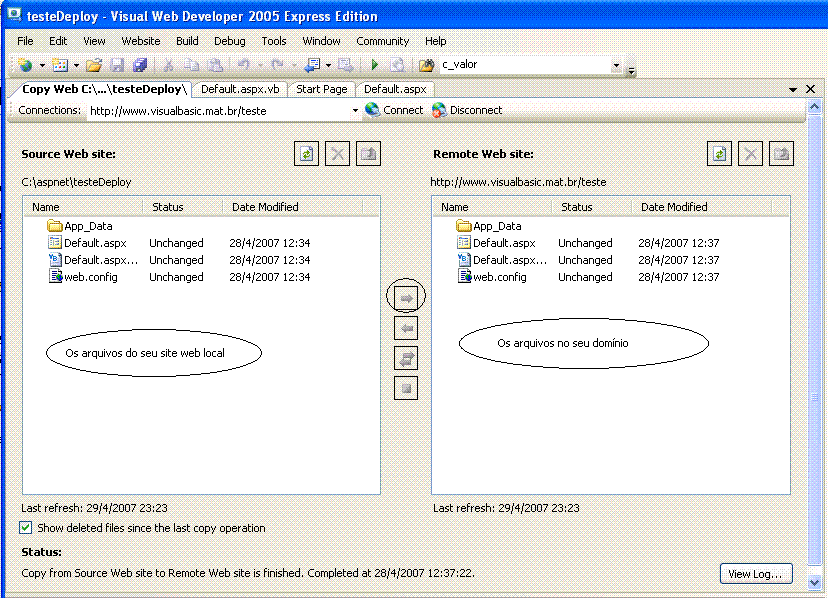Copy selected files to remote site arrow
The image size is (828, 598).
click(x=406, y=297)
